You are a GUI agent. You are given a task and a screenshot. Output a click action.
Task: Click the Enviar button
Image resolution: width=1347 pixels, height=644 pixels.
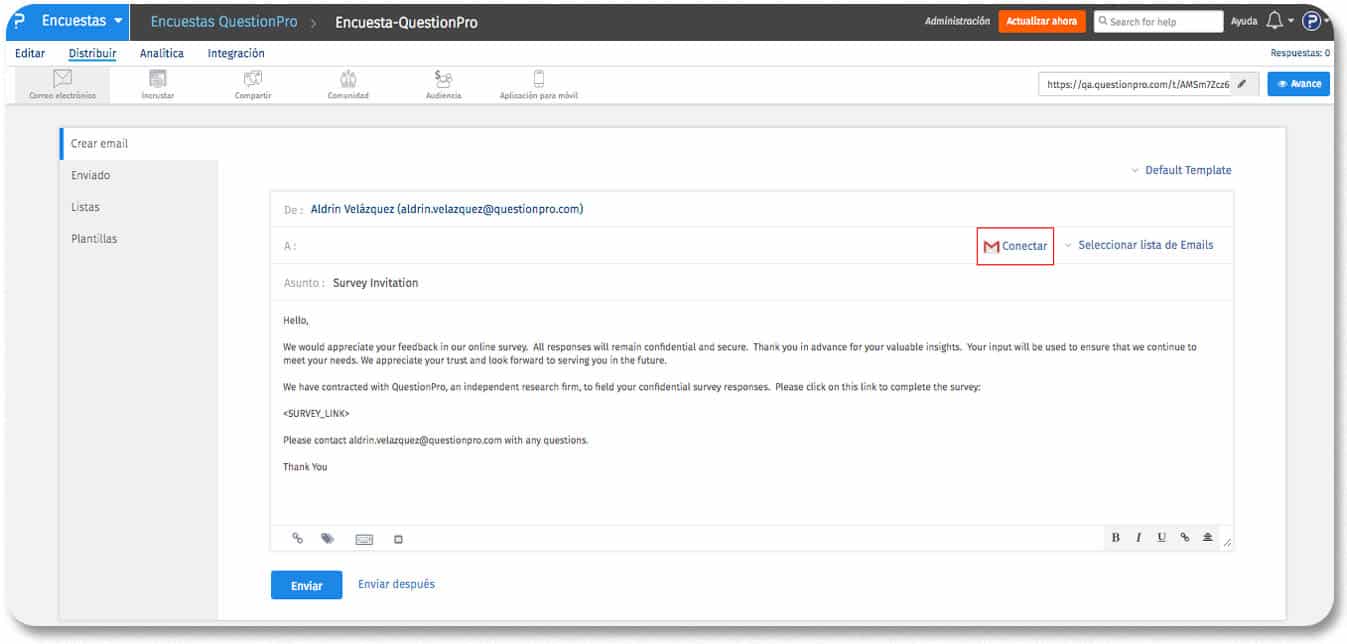(x=307, y=586)
